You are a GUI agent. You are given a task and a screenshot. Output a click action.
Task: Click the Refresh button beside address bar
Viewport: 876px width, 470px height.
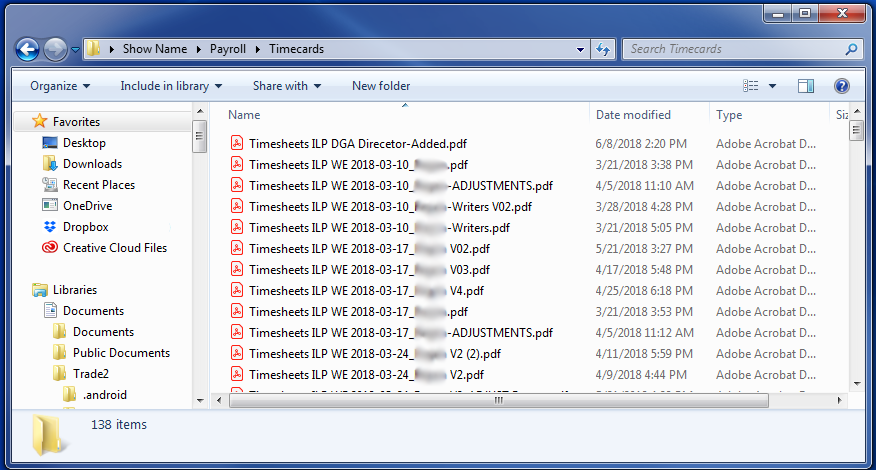point(603,48)
